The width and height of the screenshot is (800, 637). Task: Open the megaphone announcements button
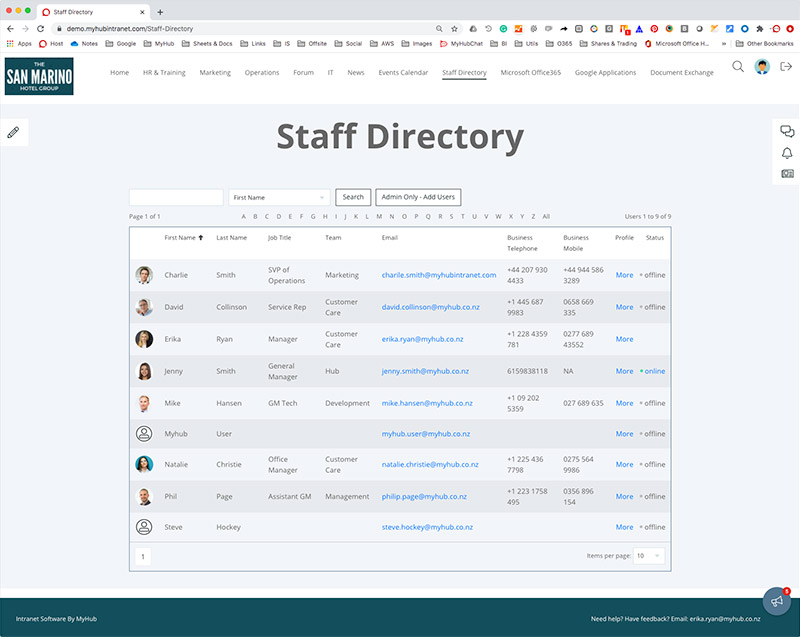777,601
